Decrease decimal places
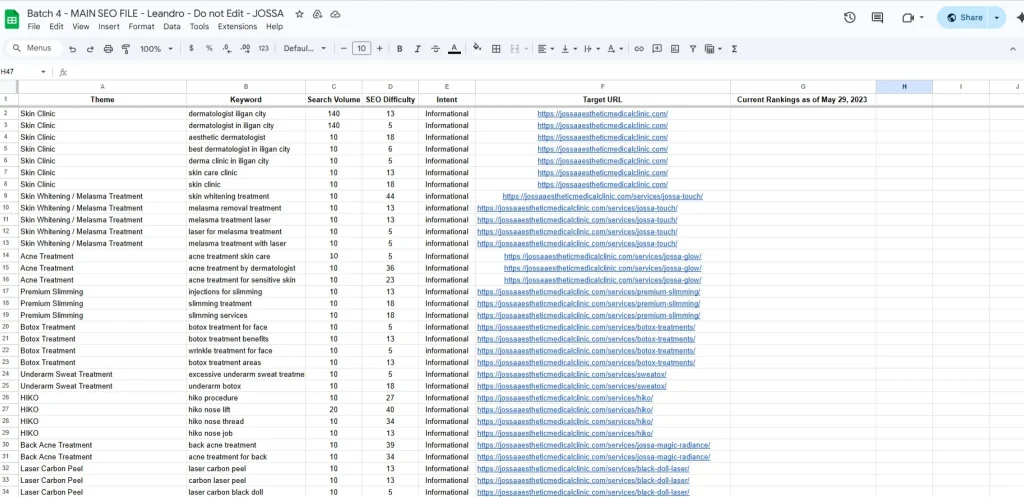This screenshot has width=1024, height=497. click(227, 48)
